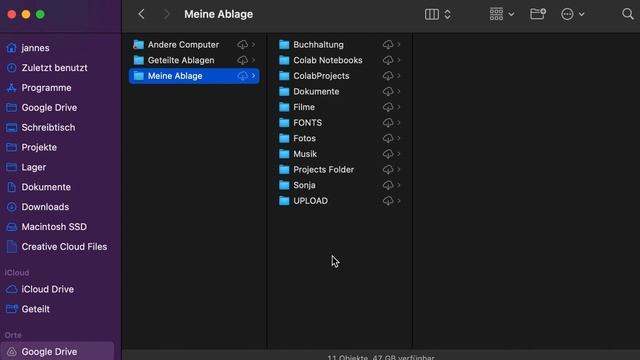Click cloud download icon for ColabProjects
This screenshot has width=640, height=360.
pyautogui.click(x=388, y=76)
